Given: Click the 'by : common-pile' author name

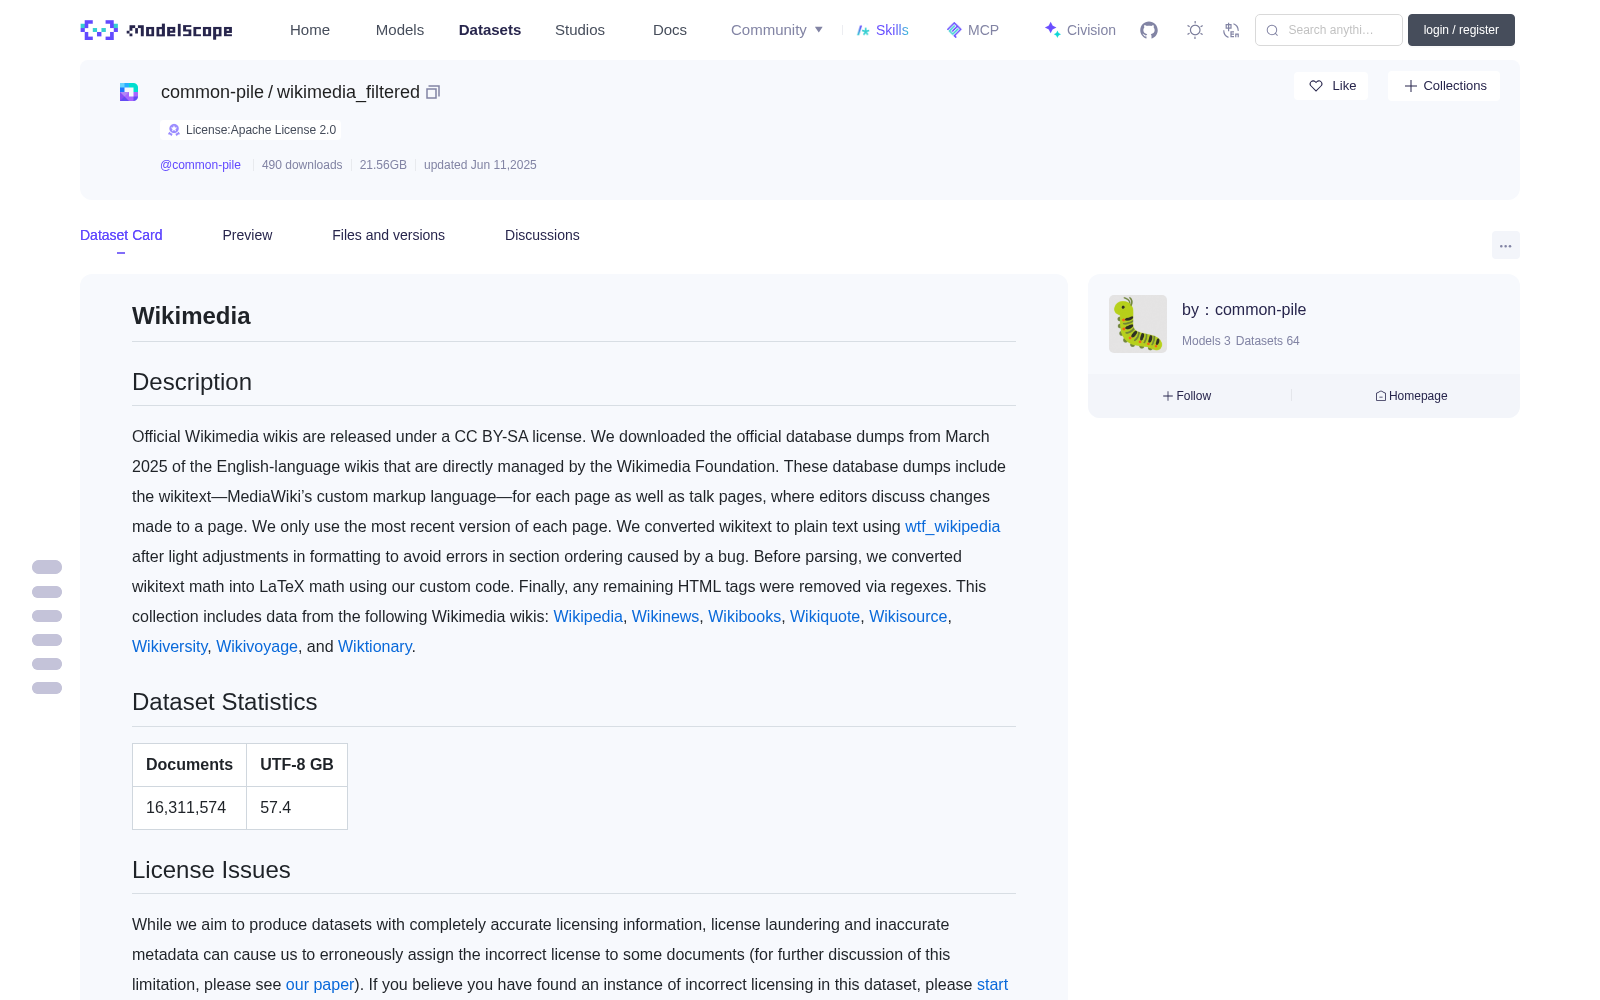Looking at the screenshot, I should (x=1244, y=310).
